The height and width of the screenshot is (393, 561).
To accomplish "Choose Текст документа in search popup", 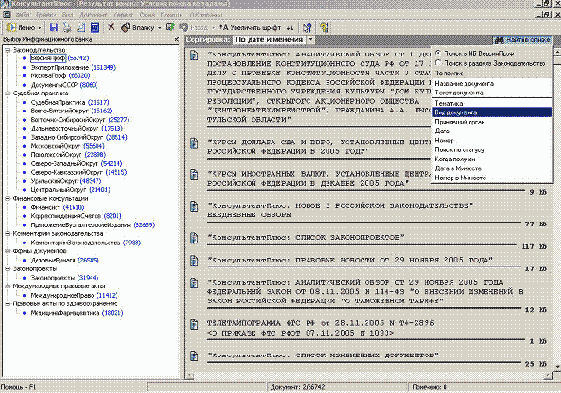I will point(492,93).
